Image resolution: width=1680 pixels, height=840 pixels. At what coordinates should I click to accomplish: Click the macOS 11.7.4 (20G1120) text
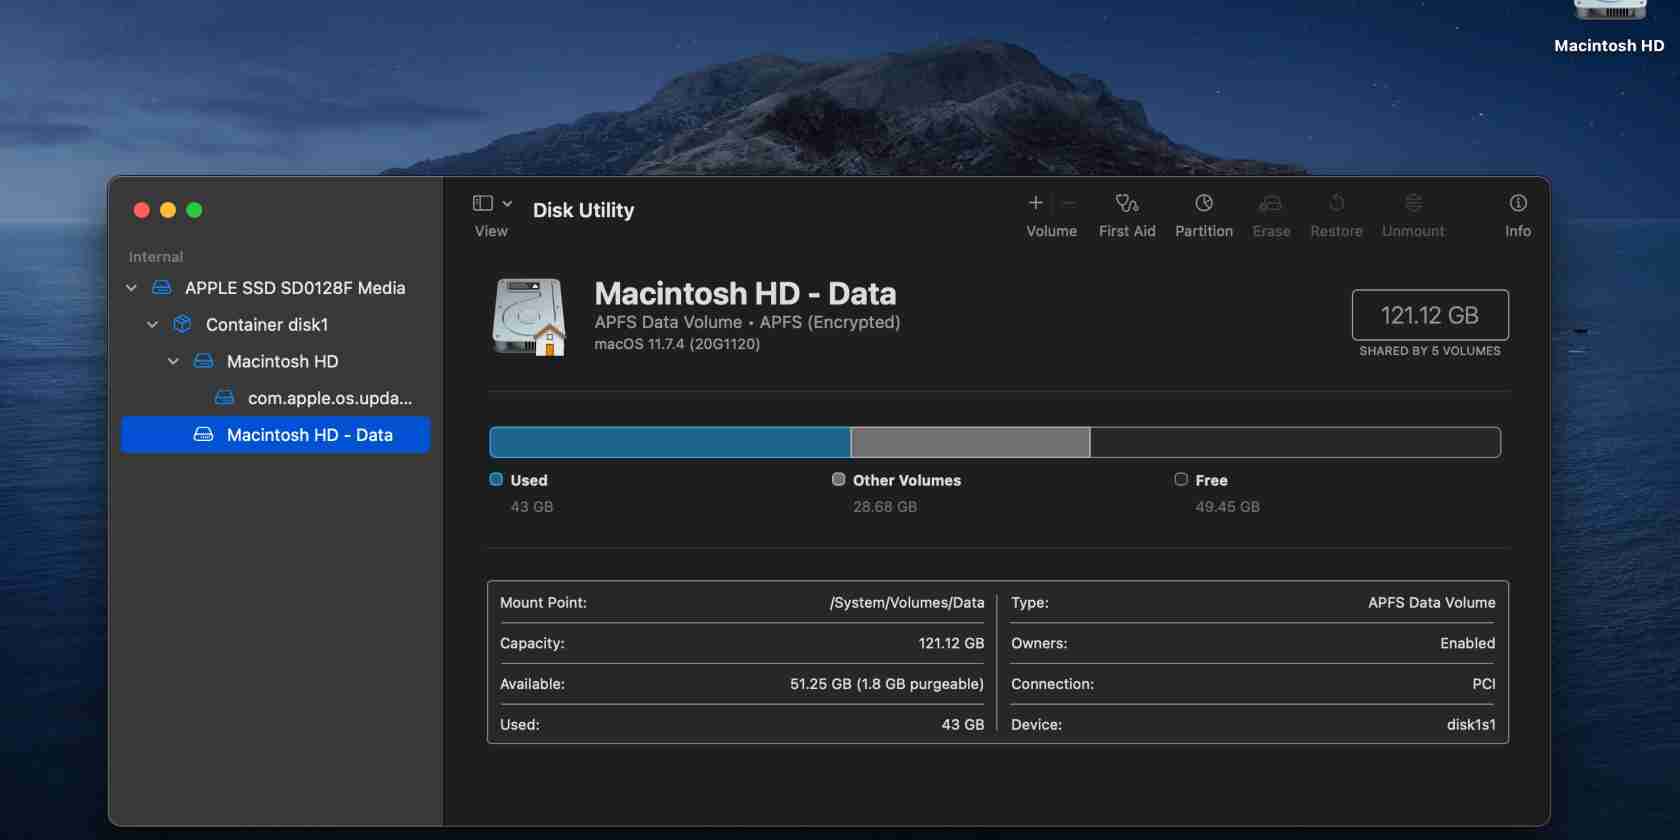point(677,344)
